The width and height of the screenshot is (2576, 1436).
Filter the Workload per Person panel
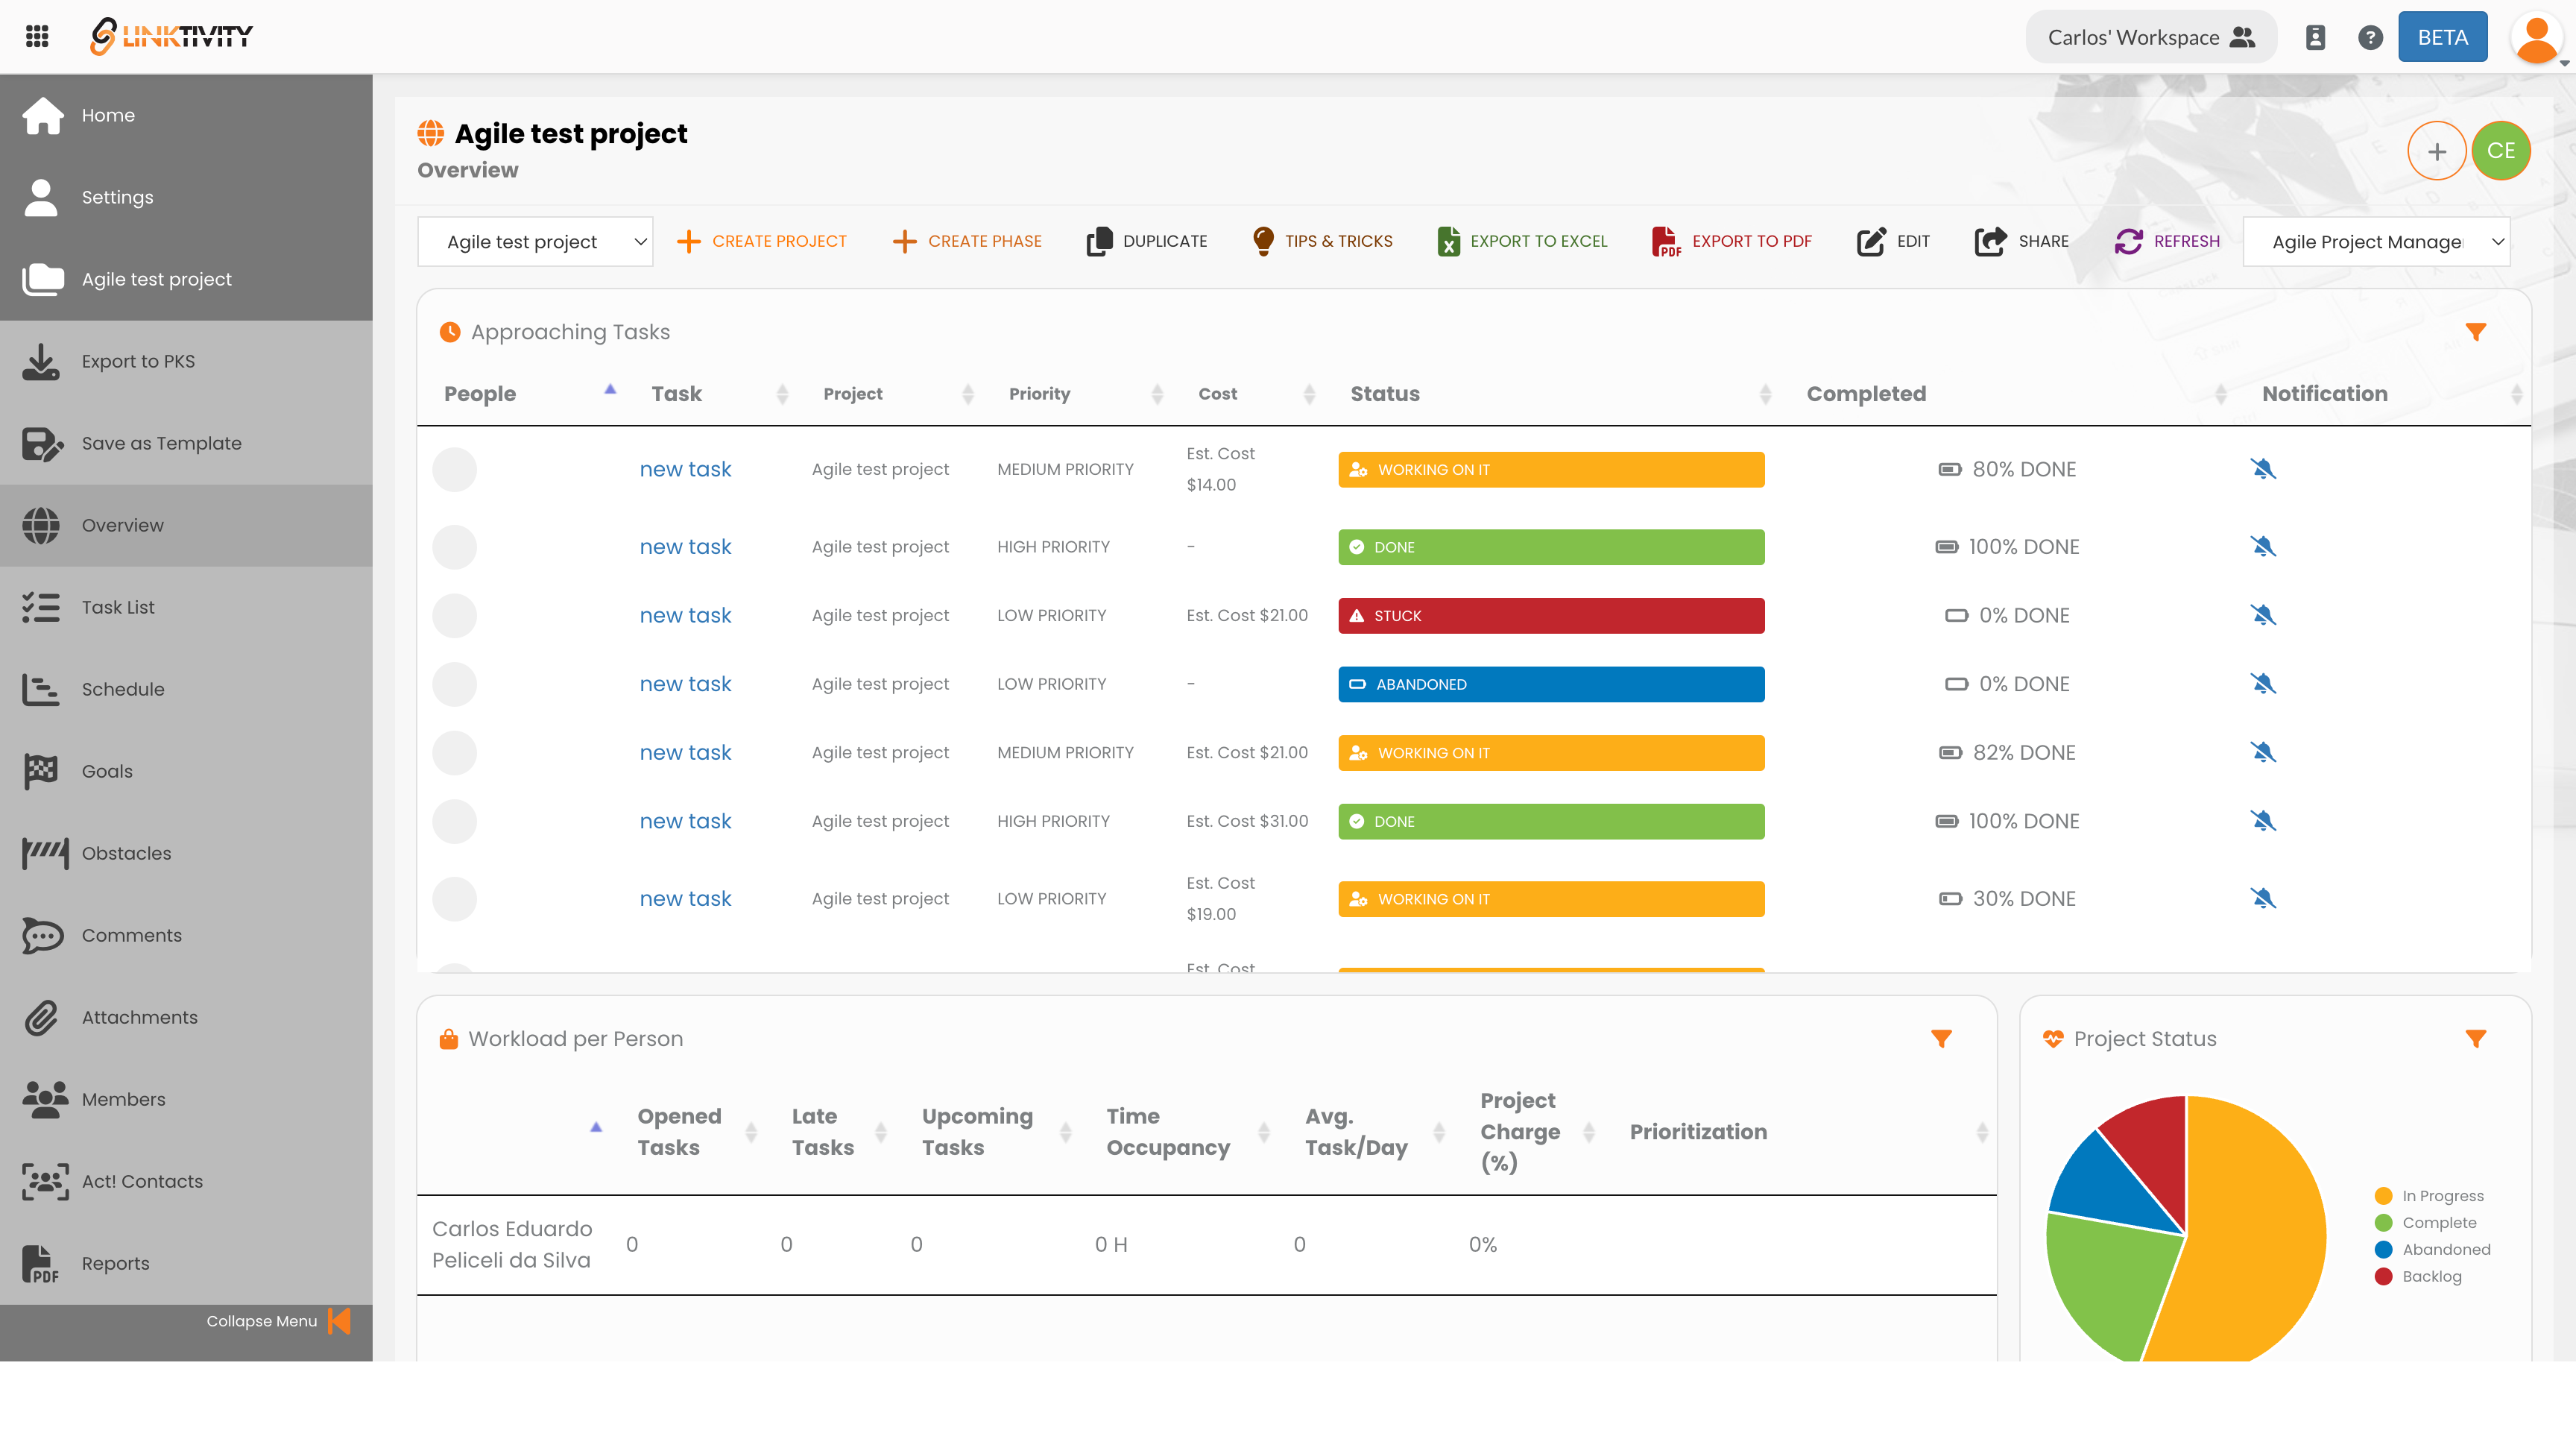click(x=1941, y=1039)
